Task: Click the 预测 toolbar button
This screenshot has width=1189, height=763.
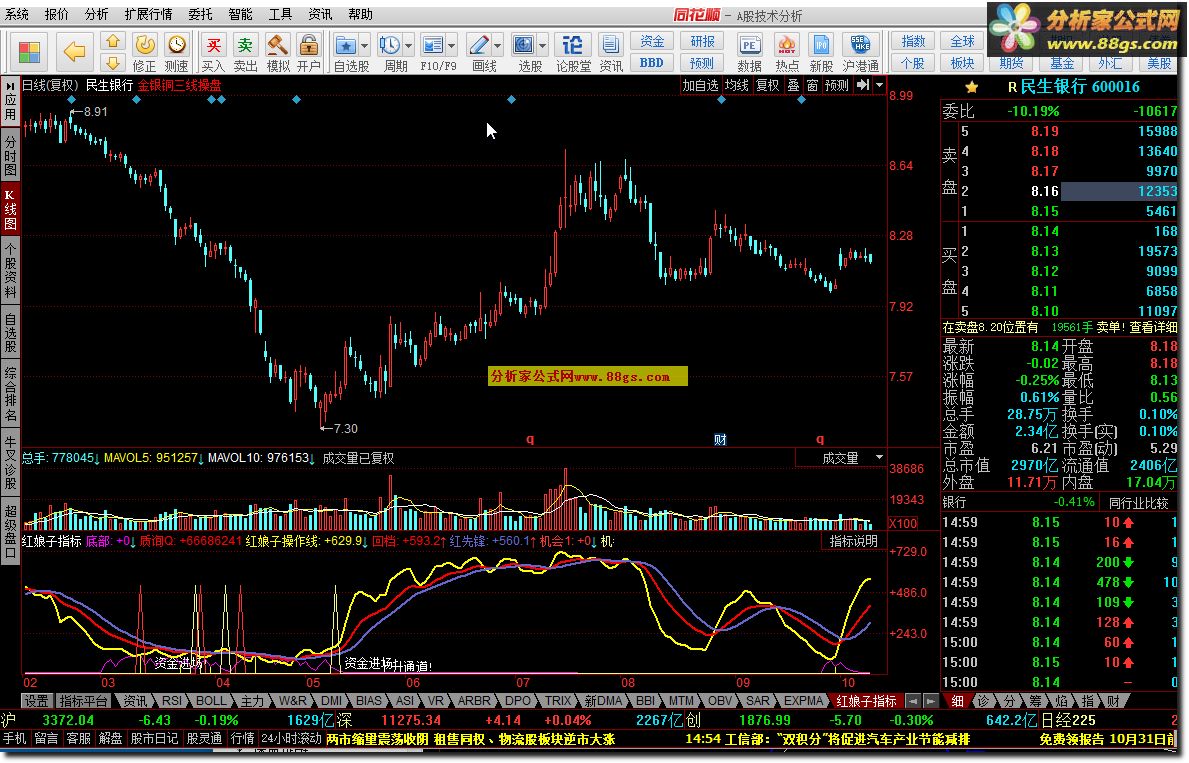Action: coord(701,63)
